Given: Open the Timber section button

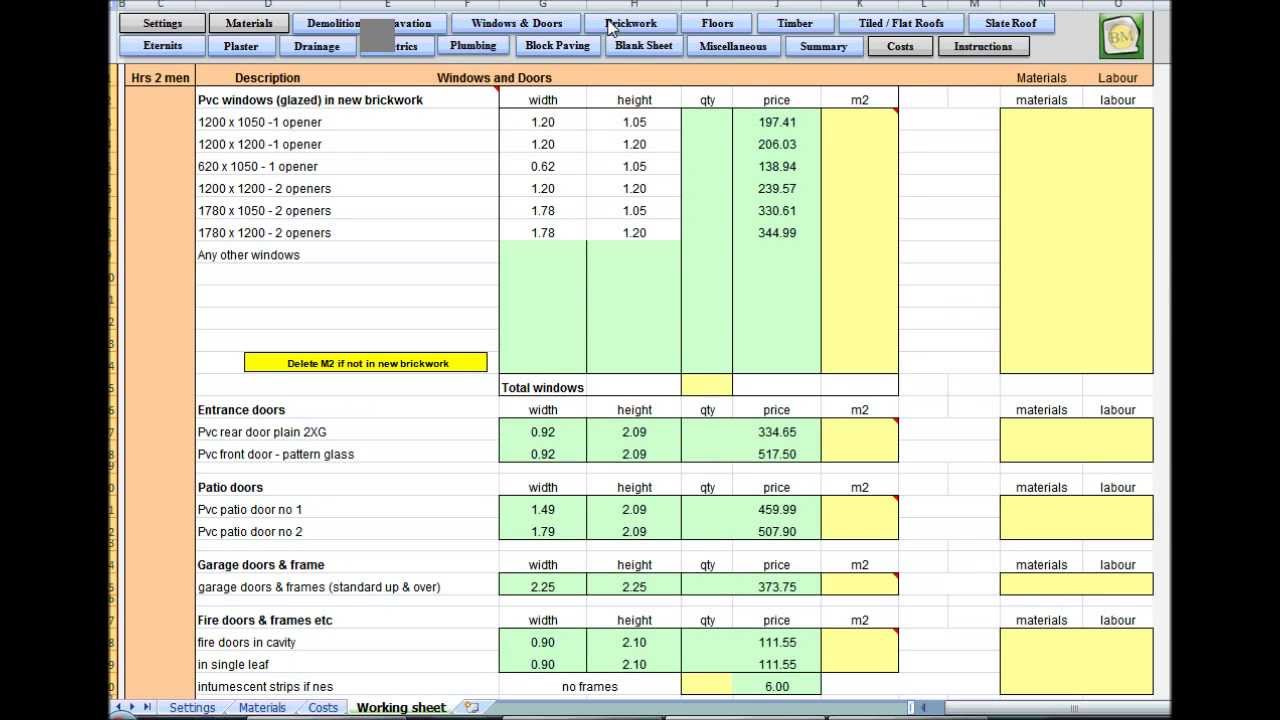Looking at the screenshot, I should (795, 23).
